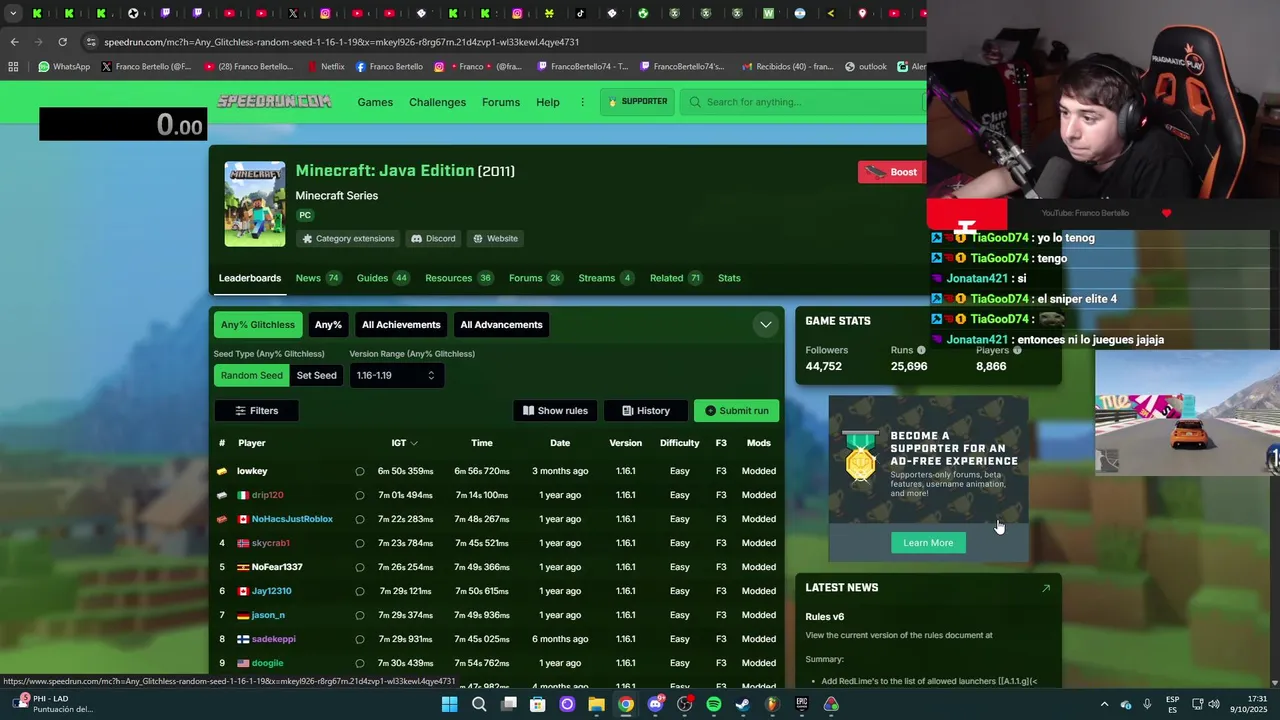
Task: Click the green Submit run button
Action: tap(736, 411)
